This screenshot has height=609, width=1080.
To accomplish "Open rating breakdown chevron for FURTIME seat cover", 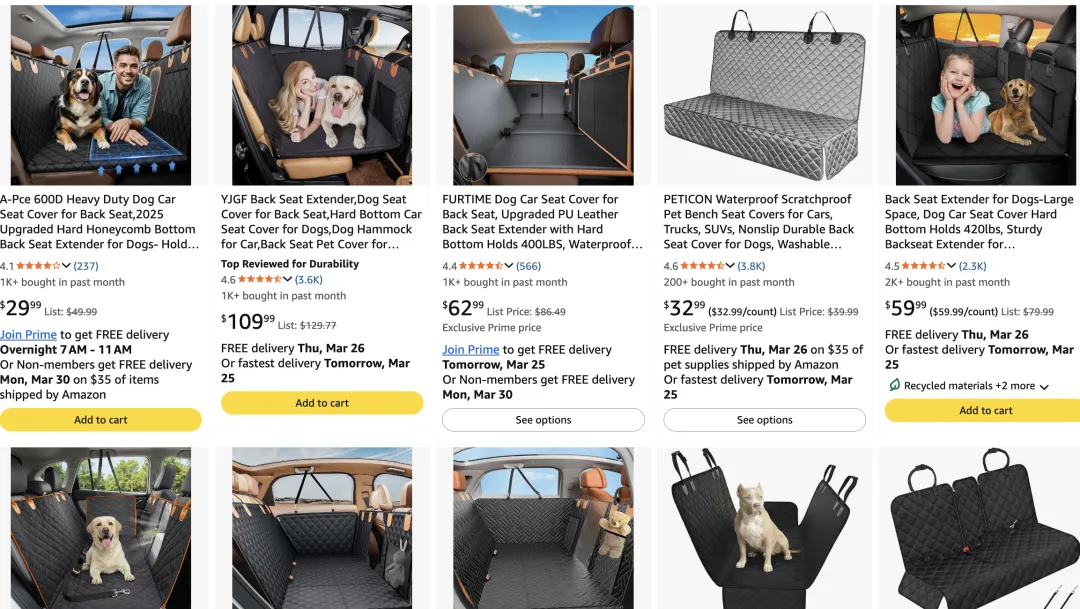I will [x=508, y=266].
